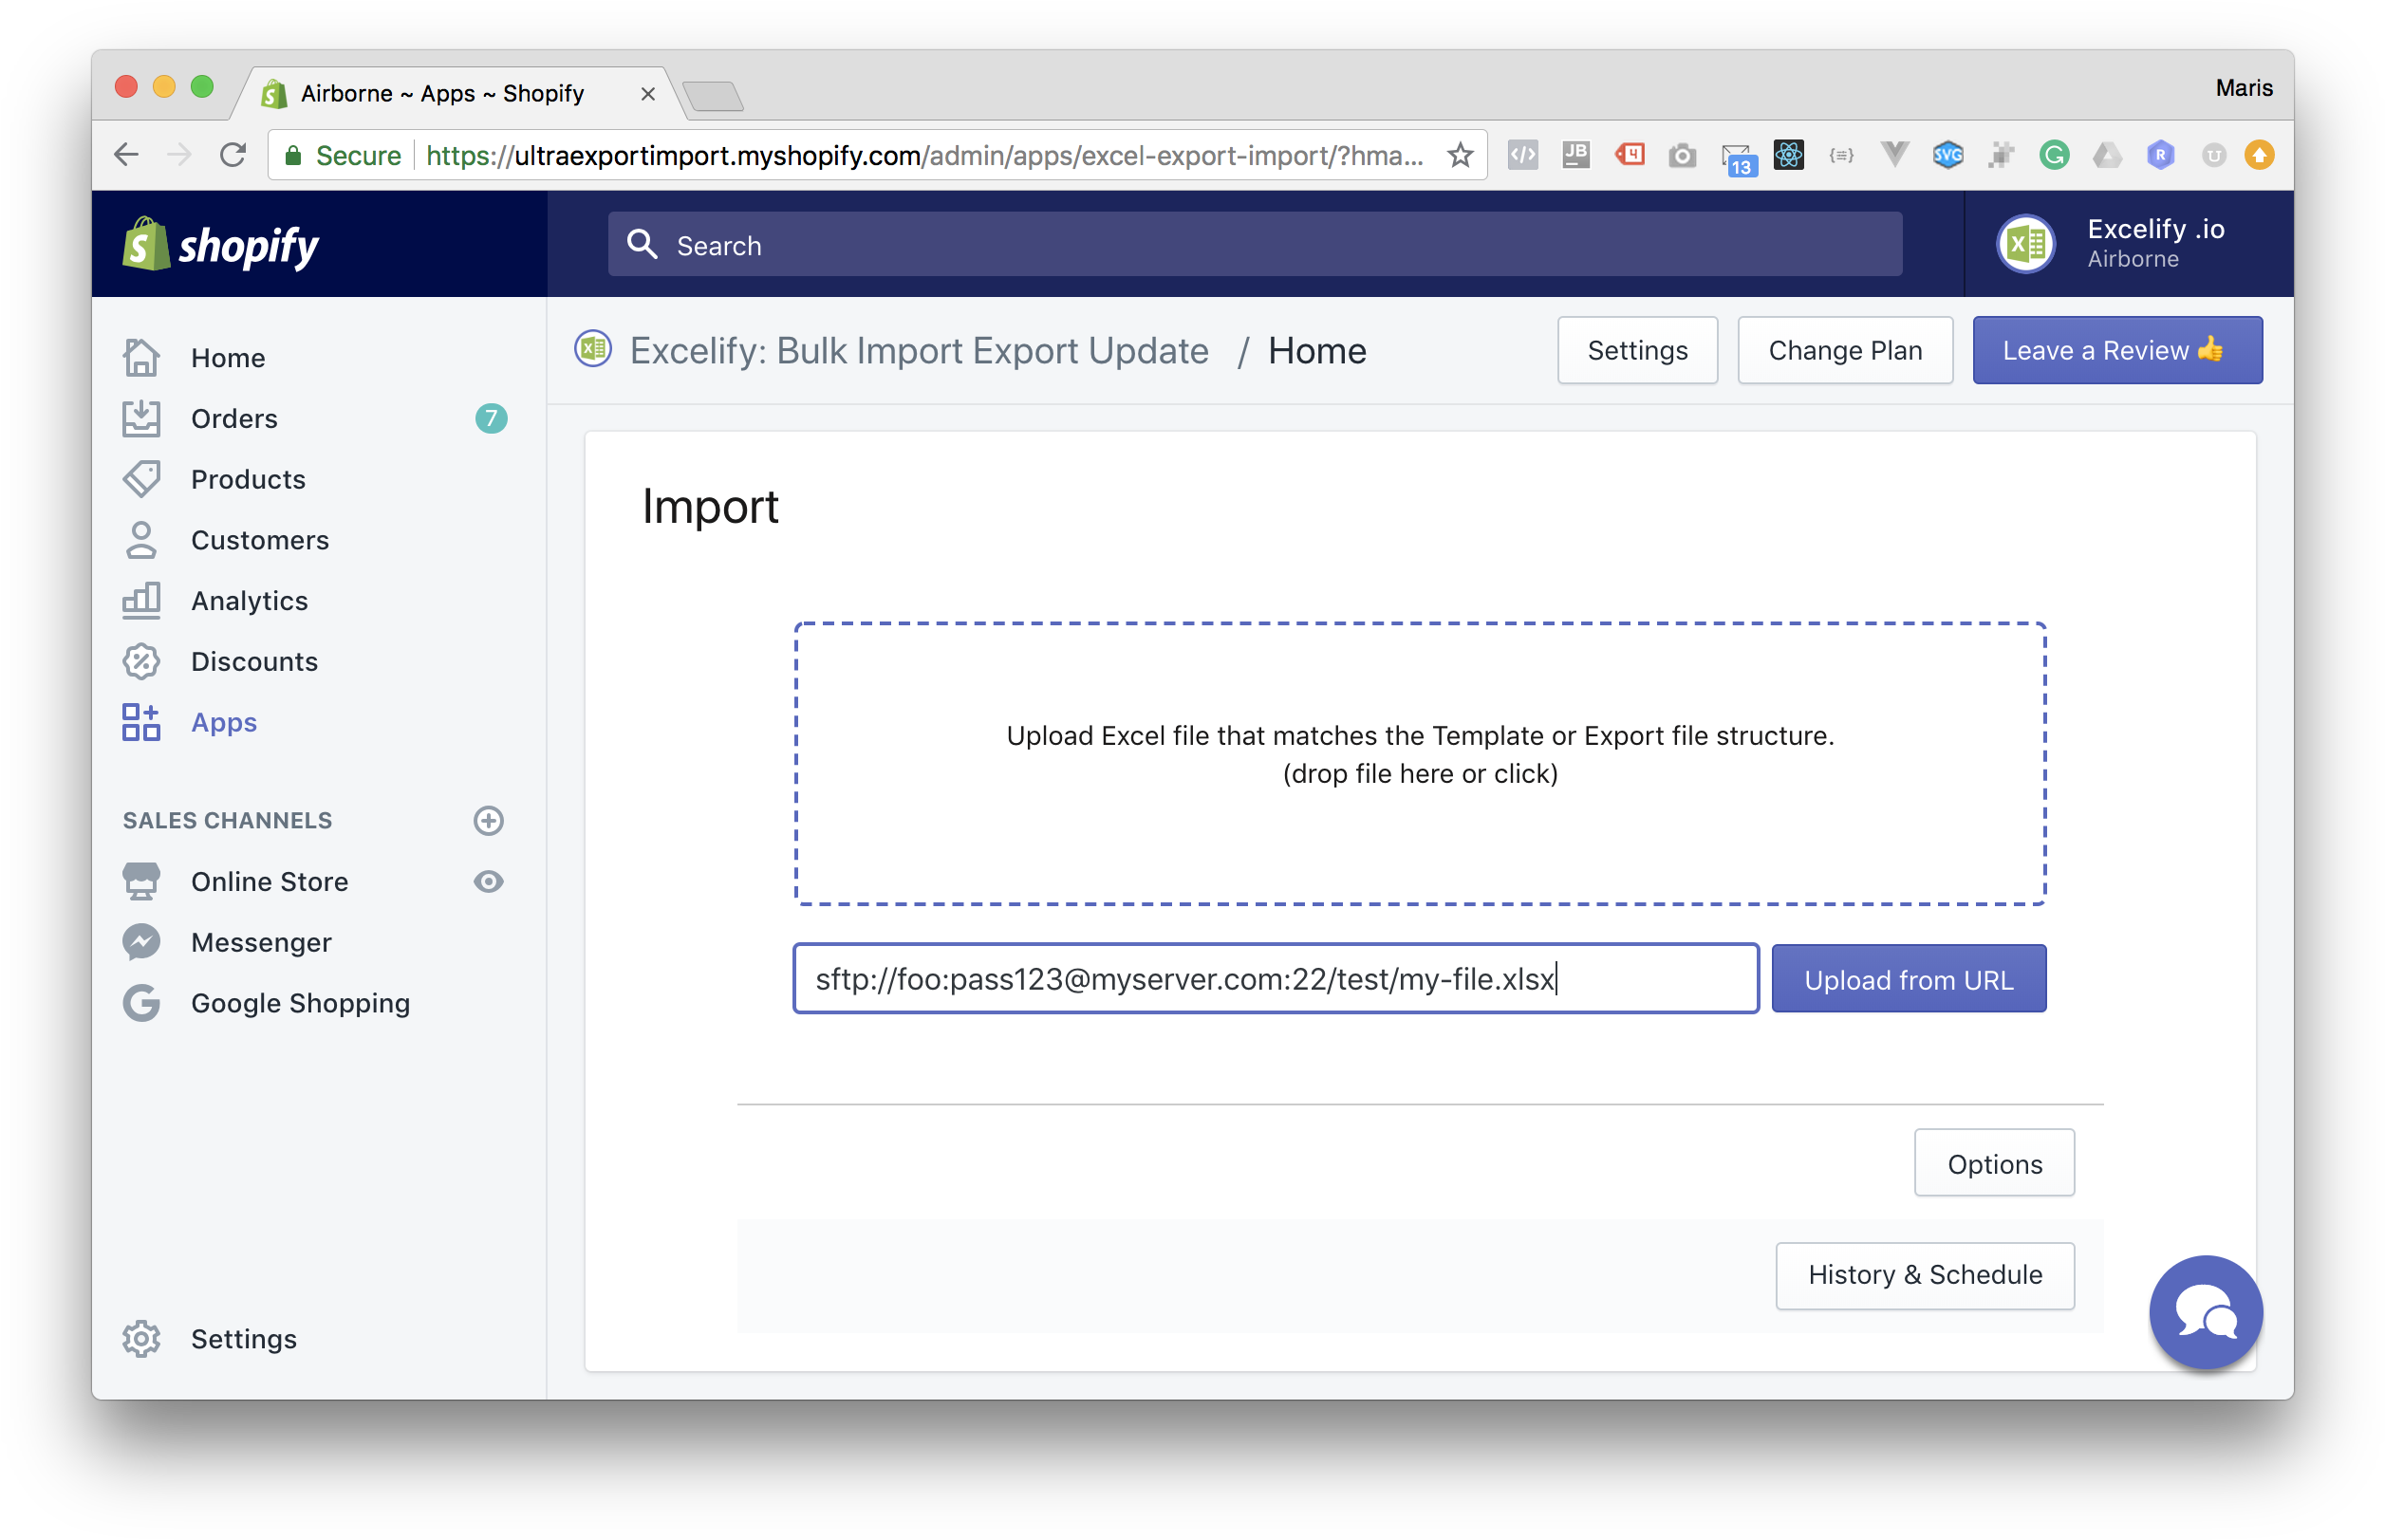Click the Home house icon in sidebar

point(141,358)
